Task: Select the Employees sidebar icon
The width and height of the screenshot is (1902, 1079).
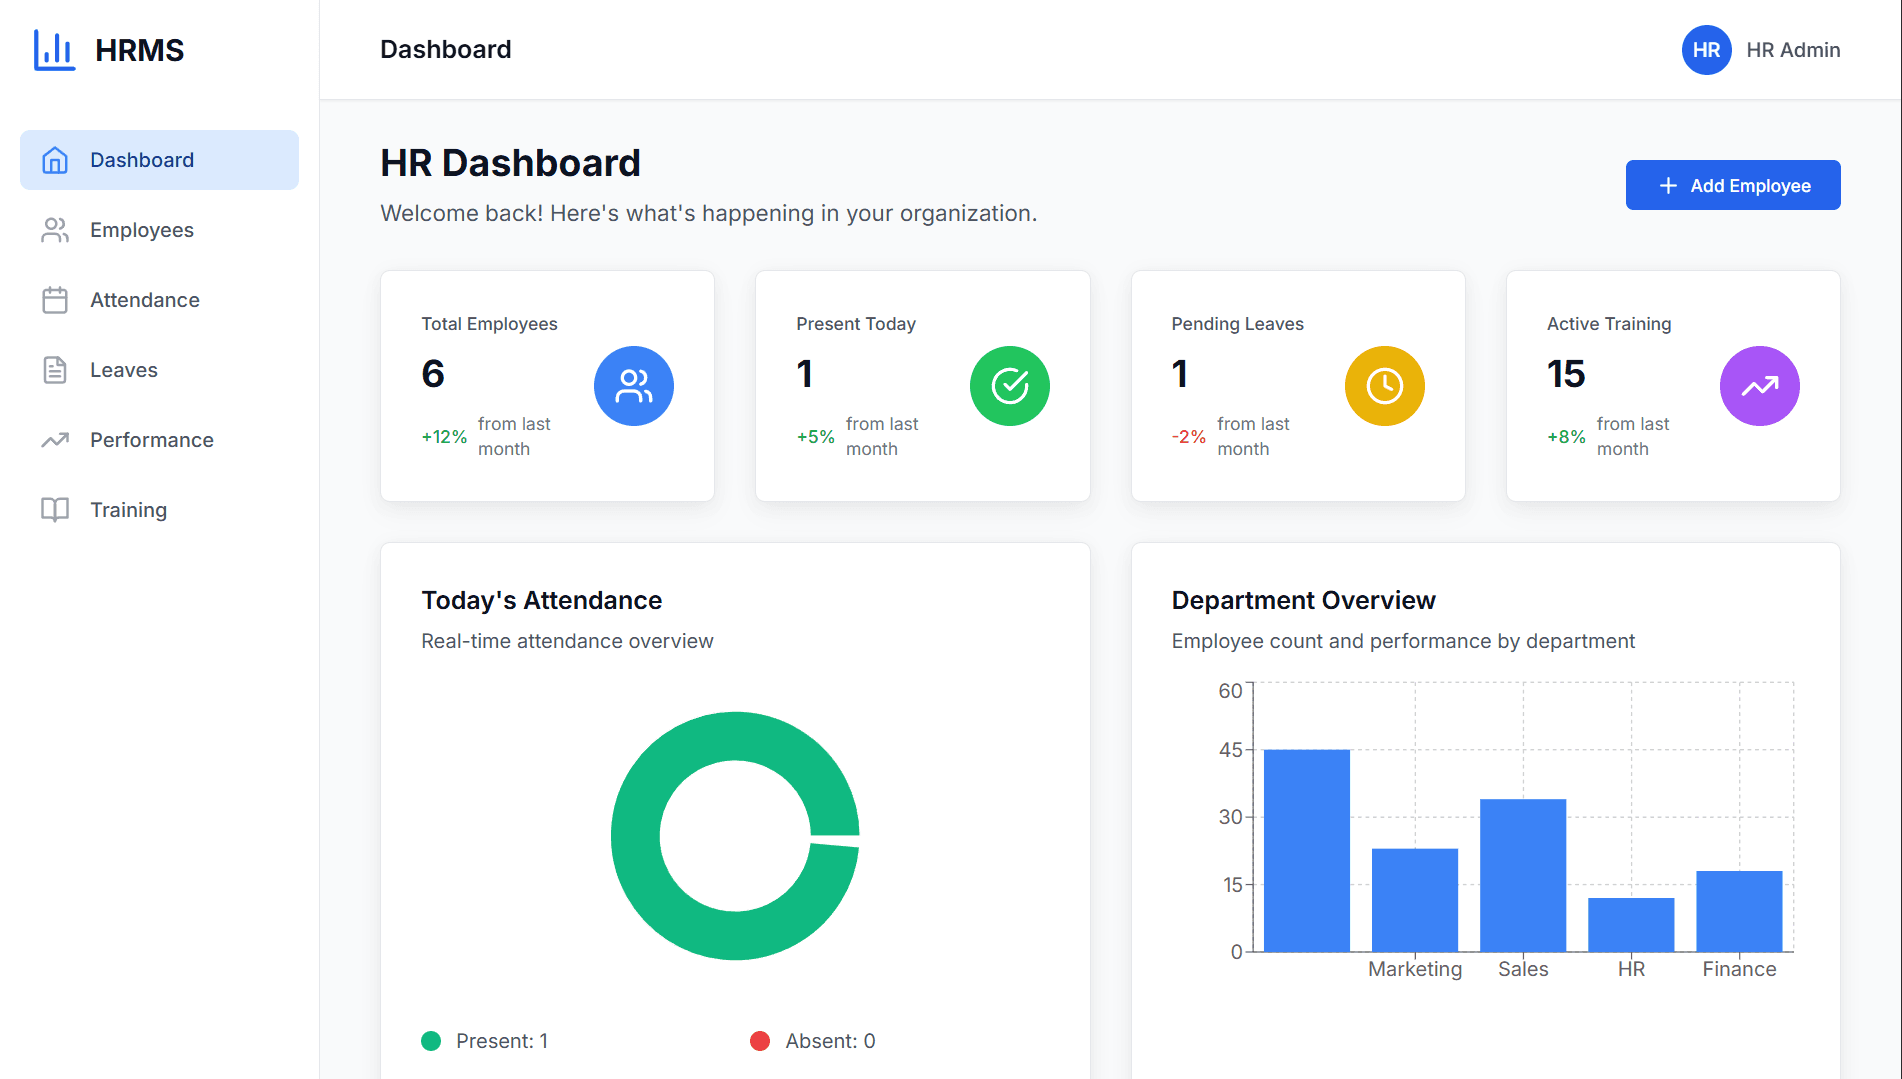Action: (55, 229)
